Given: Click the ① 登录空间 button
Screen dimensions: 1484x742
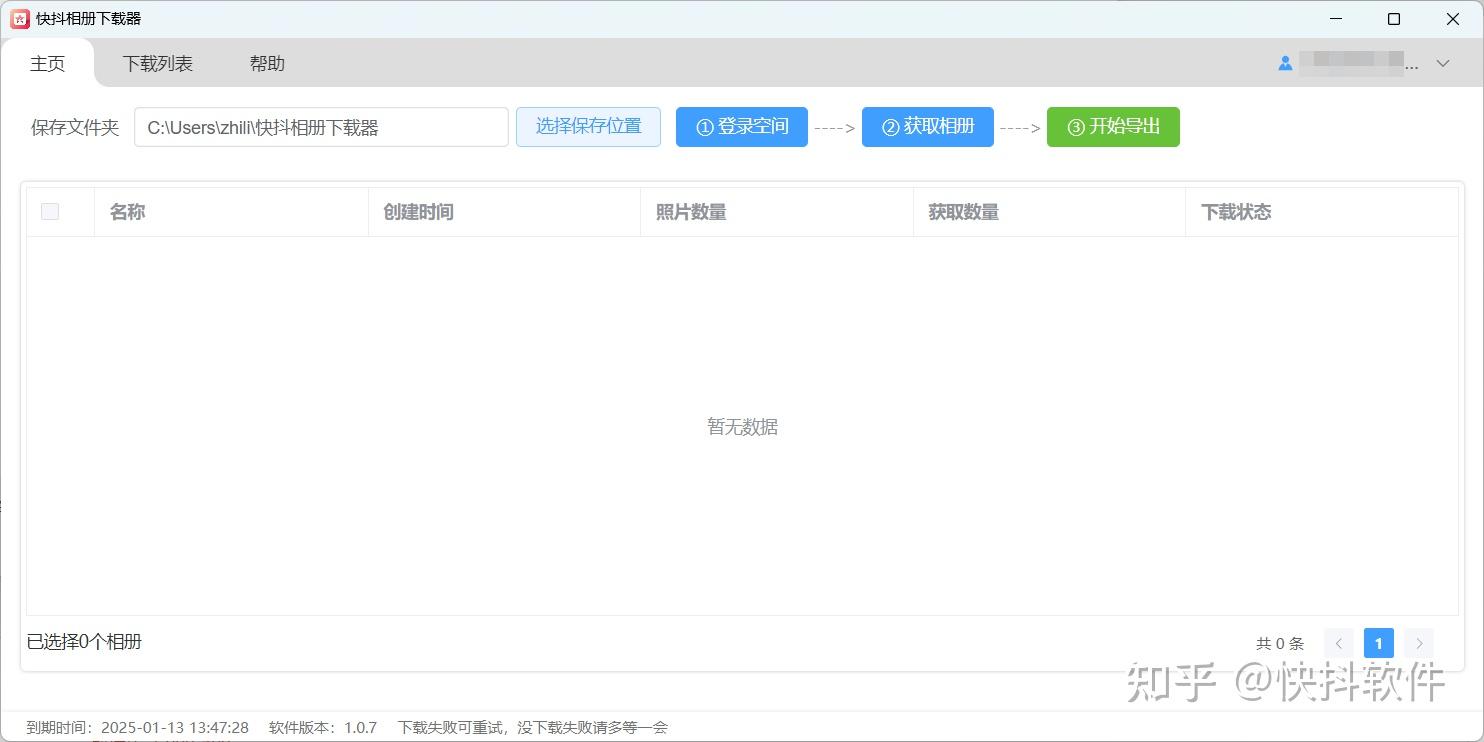Looking at the screenshot, I should click(741, 127).
